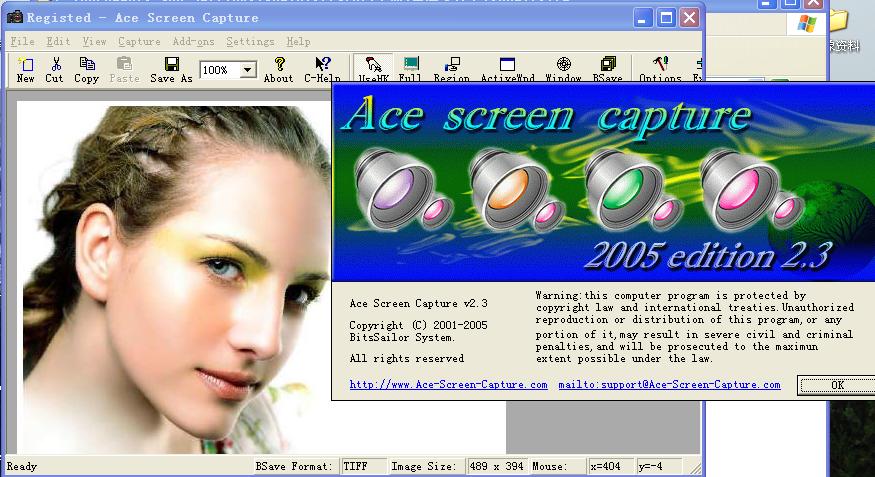Open the Help menu
The height and width of the screenshot is (477, 875).
tap(299, 41)
